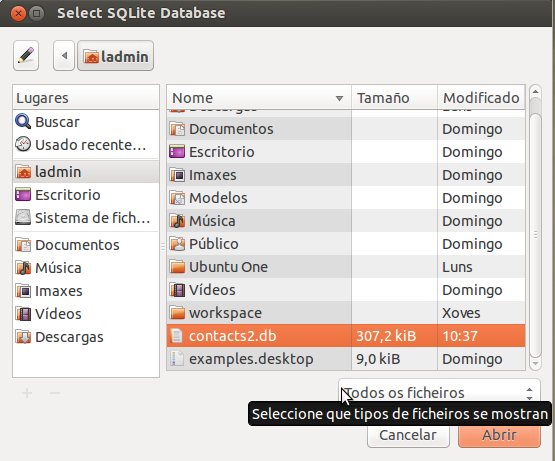Screen dimensions: 555x461
Task: Open Vídeos bookmark in Lugares sidebar
Action: (86, 314)
